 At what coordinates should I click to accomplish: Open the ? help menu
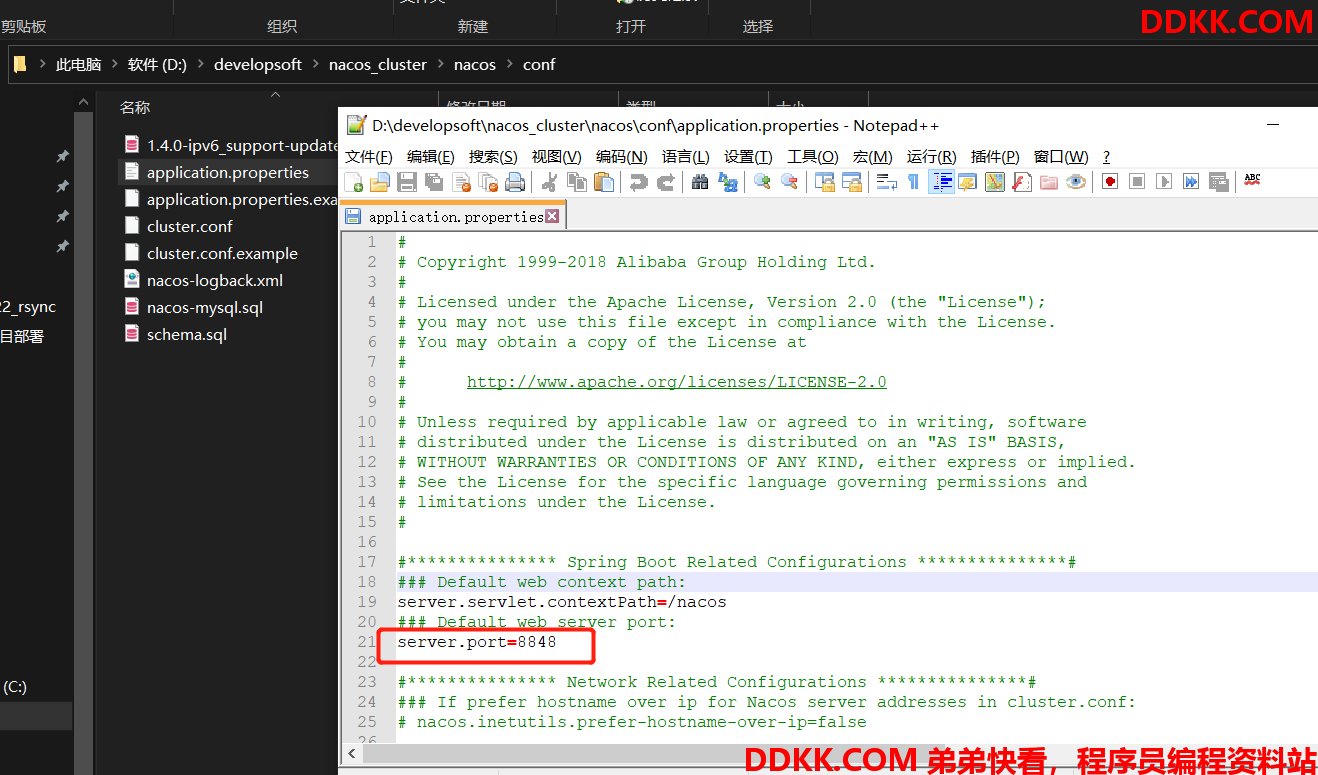coord(1107,157)
